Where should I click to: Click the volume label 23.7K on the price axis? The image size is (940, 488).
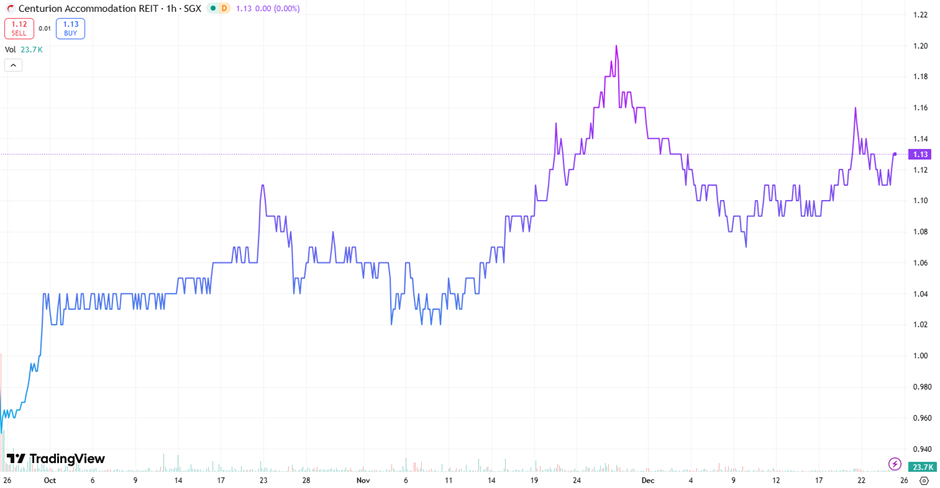(x=920, y=467)
